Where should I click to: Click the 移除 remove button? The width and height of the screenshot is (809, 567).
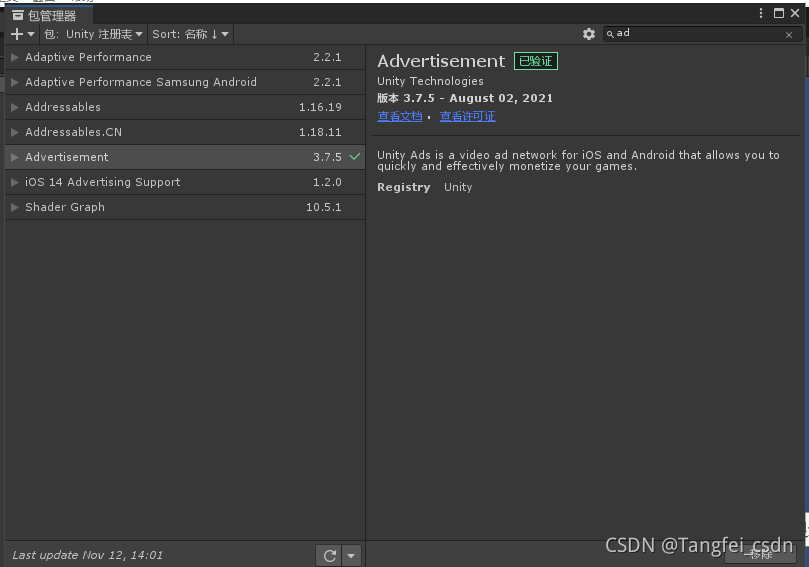761,555
